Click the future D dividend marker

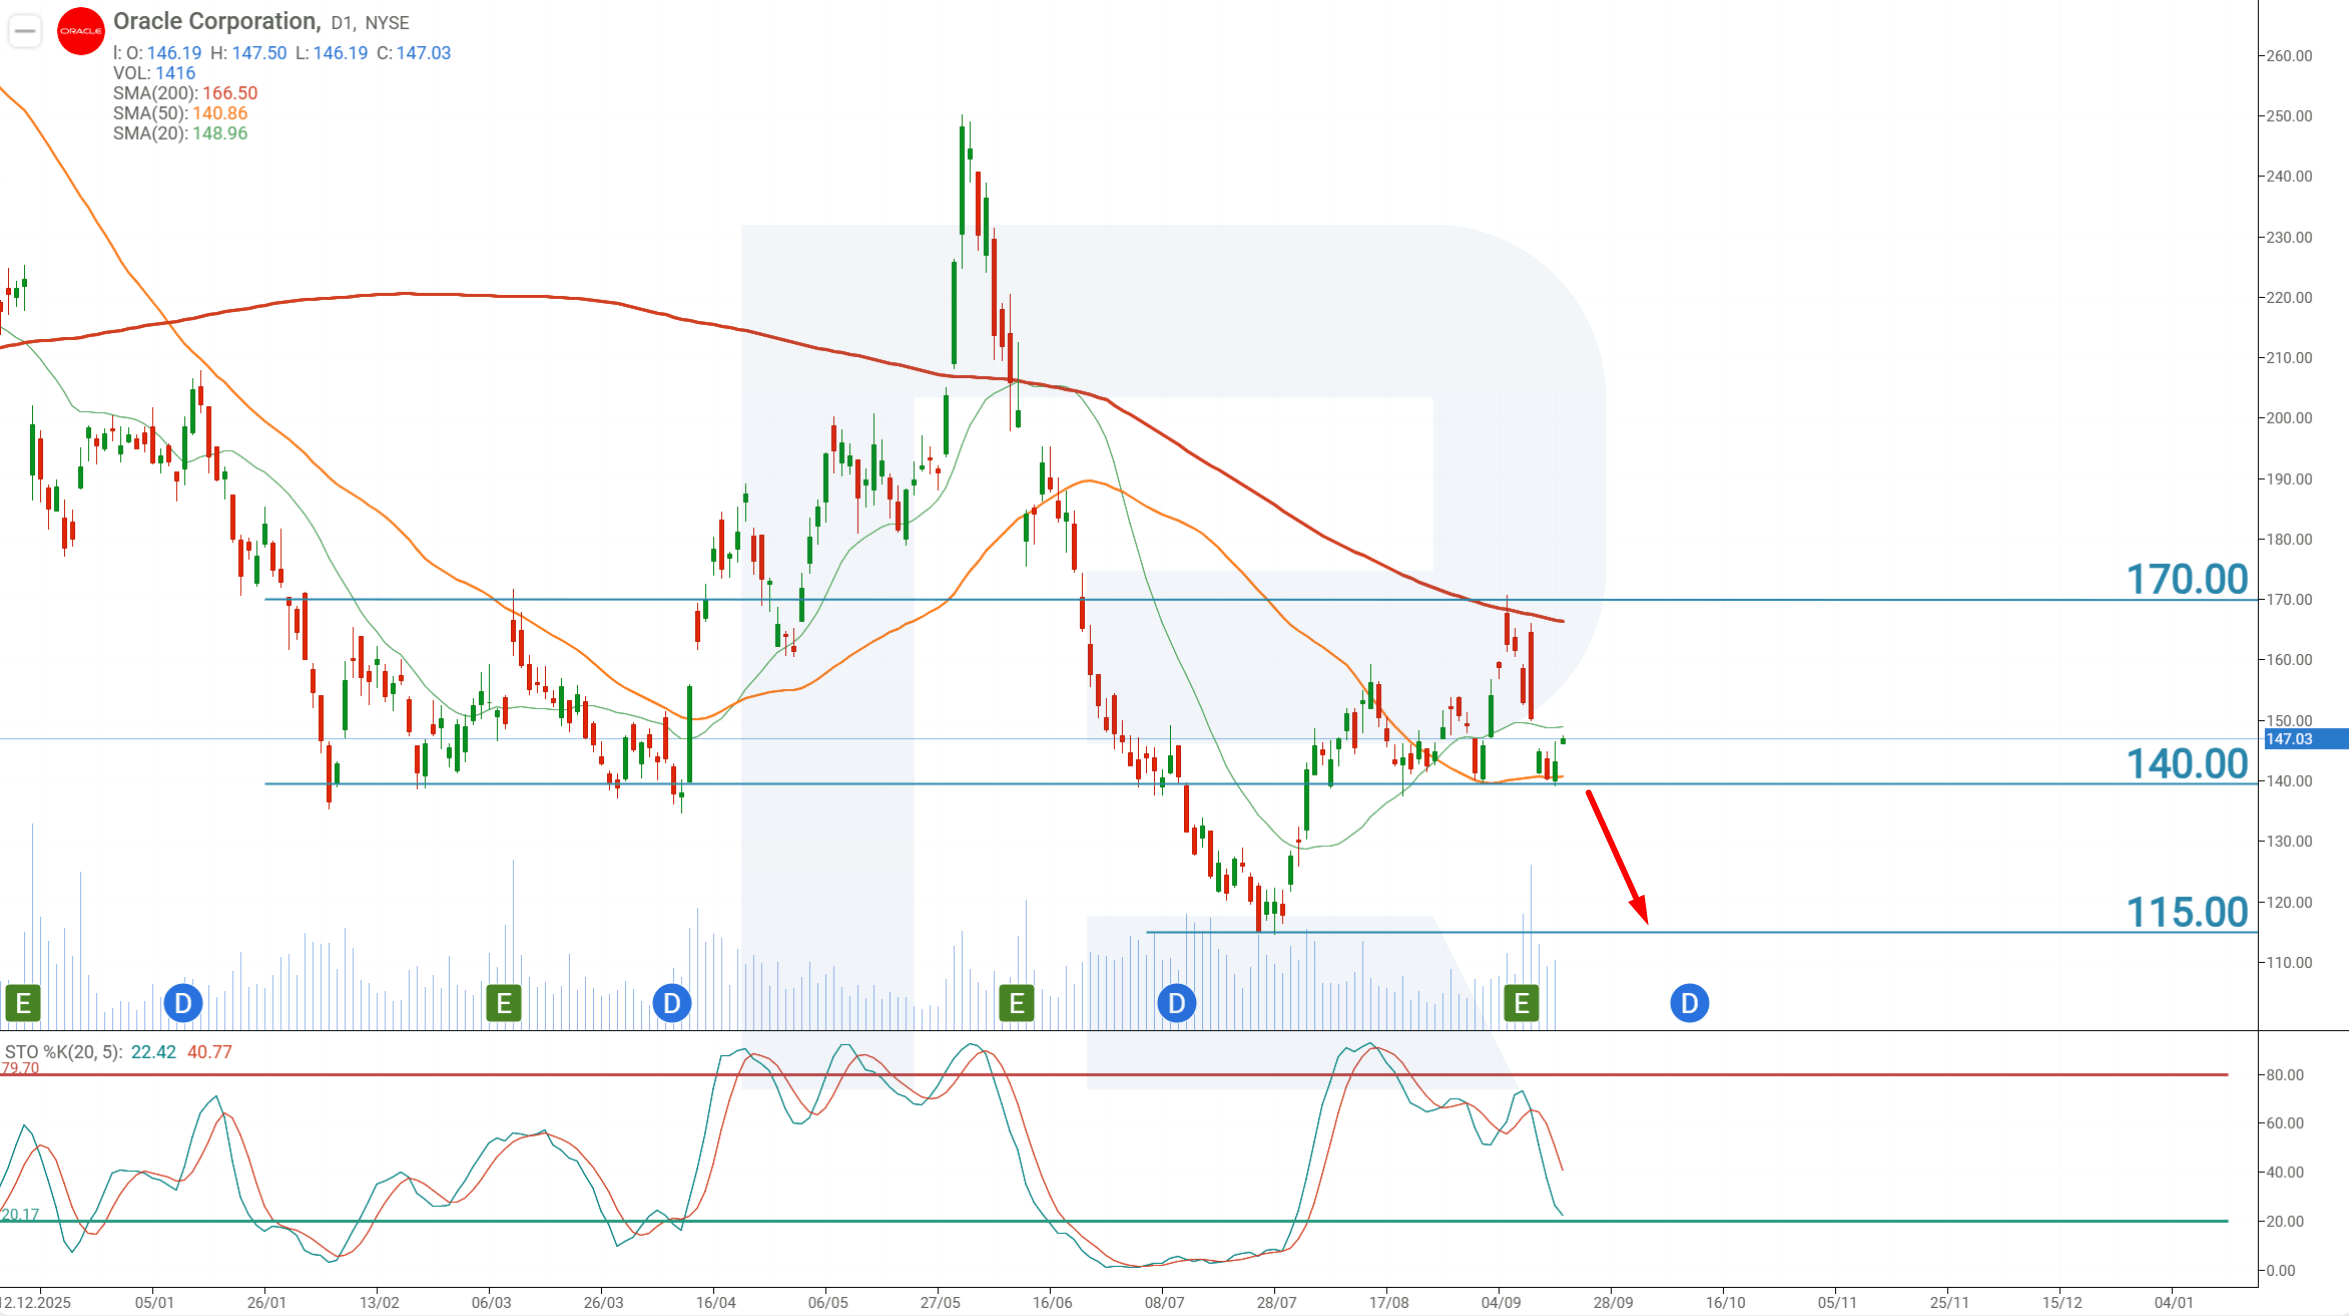(x=1690, y=1002)
